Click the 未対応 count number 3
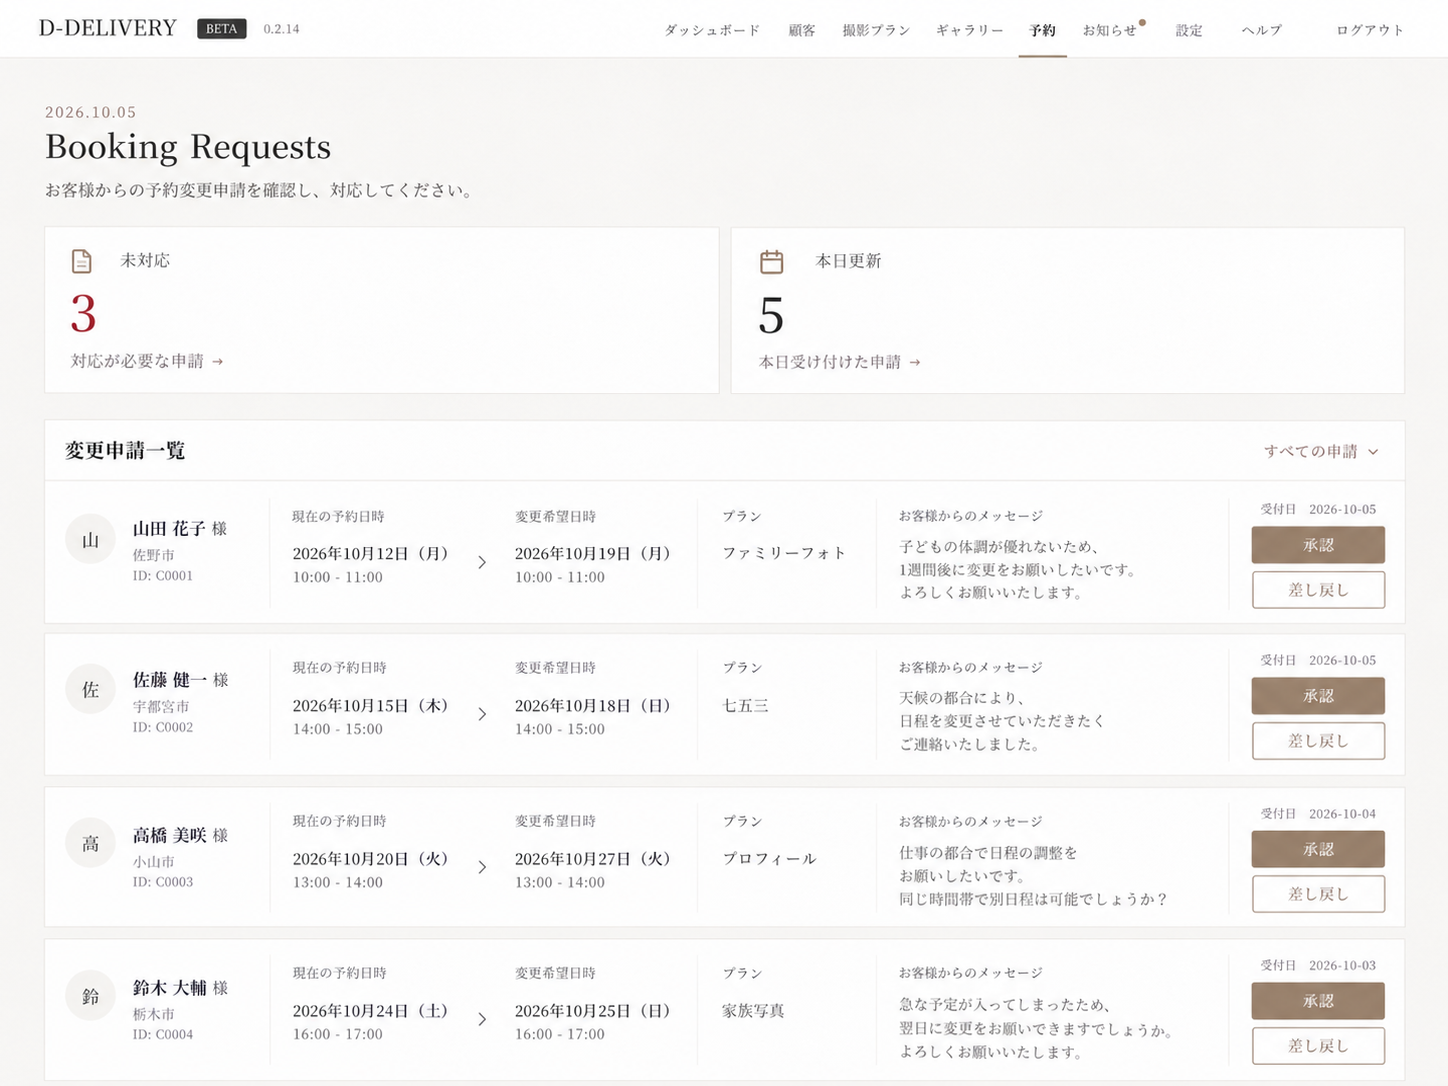The image size is (1448, 1086). click(x=84, y=314)
